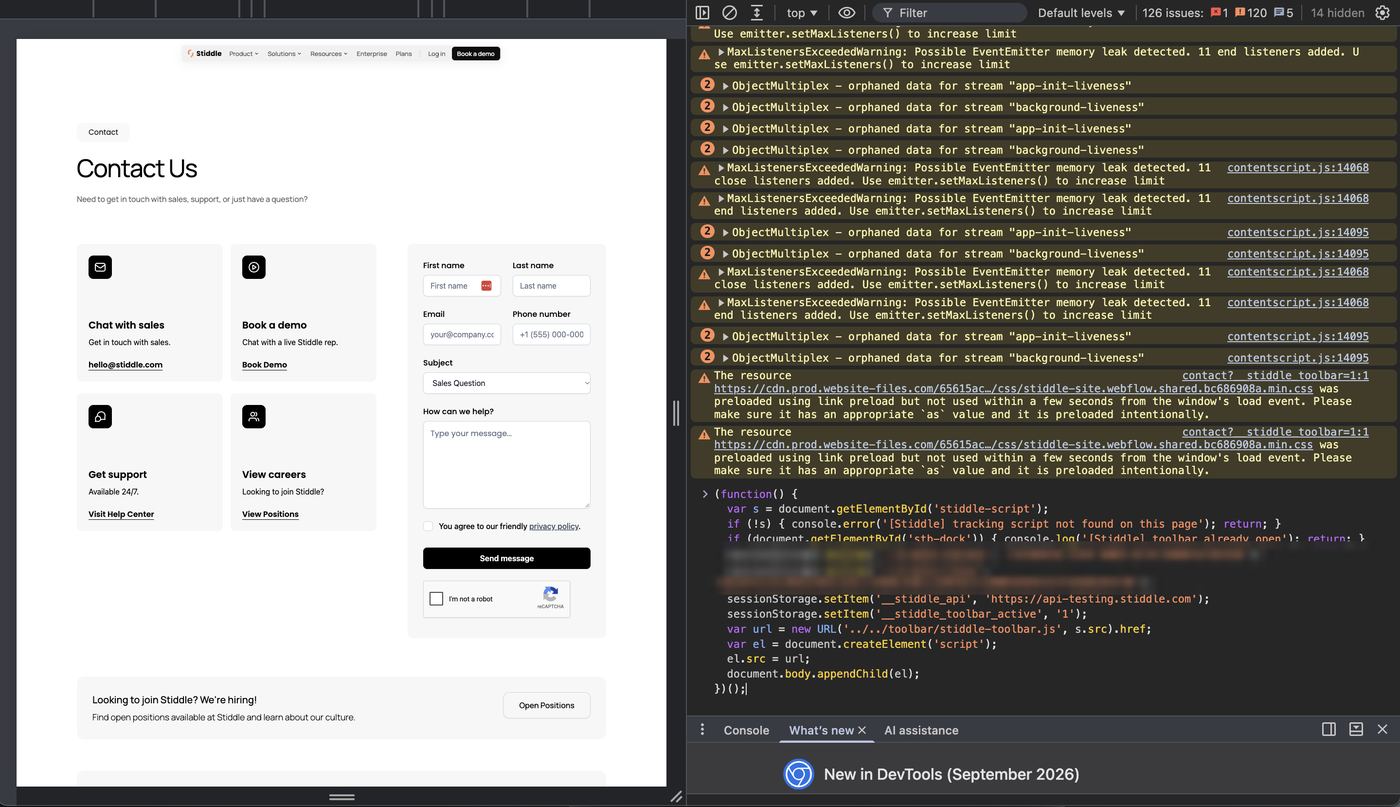Open the Solutions navbar dropdown

click(284, 54)
